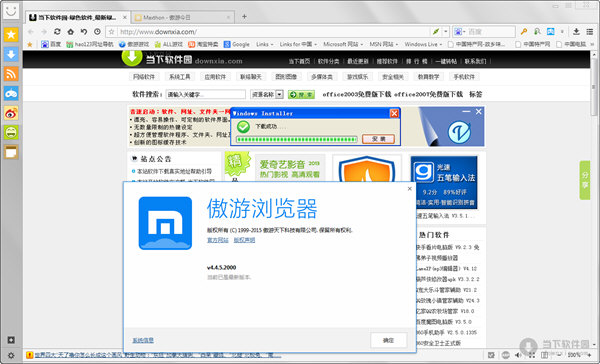Open the 百度 bookmark
The height and width of the screenshot is (364, 600).
[51, 44]
